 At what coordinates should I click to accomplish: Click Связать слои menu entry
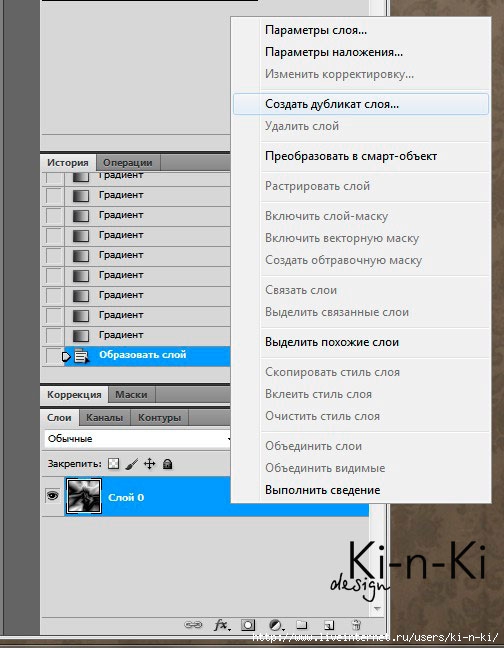(x=361, y=290)
